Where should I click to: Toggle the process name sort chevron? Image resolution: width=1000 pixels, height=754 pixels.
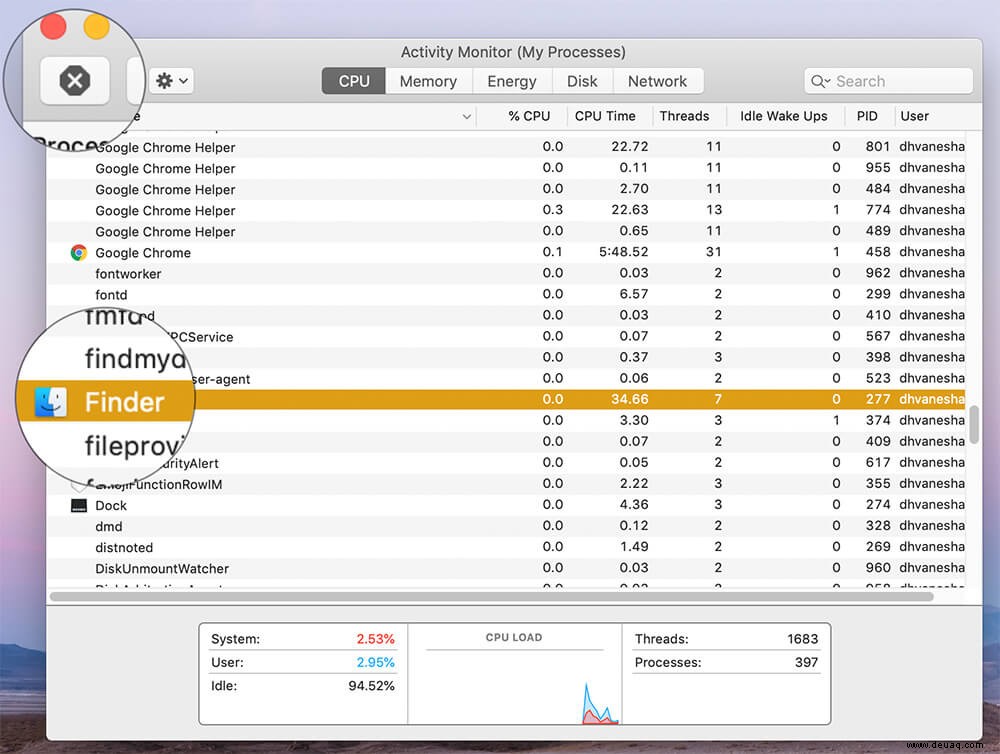[467, 117]
